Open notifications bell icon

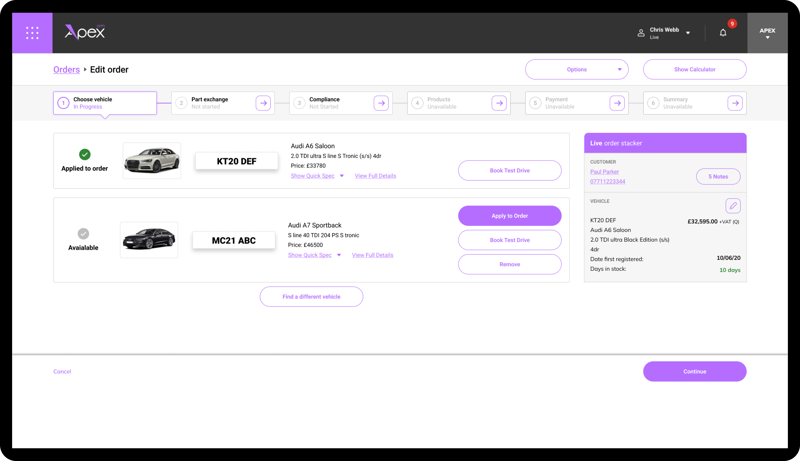pyautogui.click(x=723, y=33)
